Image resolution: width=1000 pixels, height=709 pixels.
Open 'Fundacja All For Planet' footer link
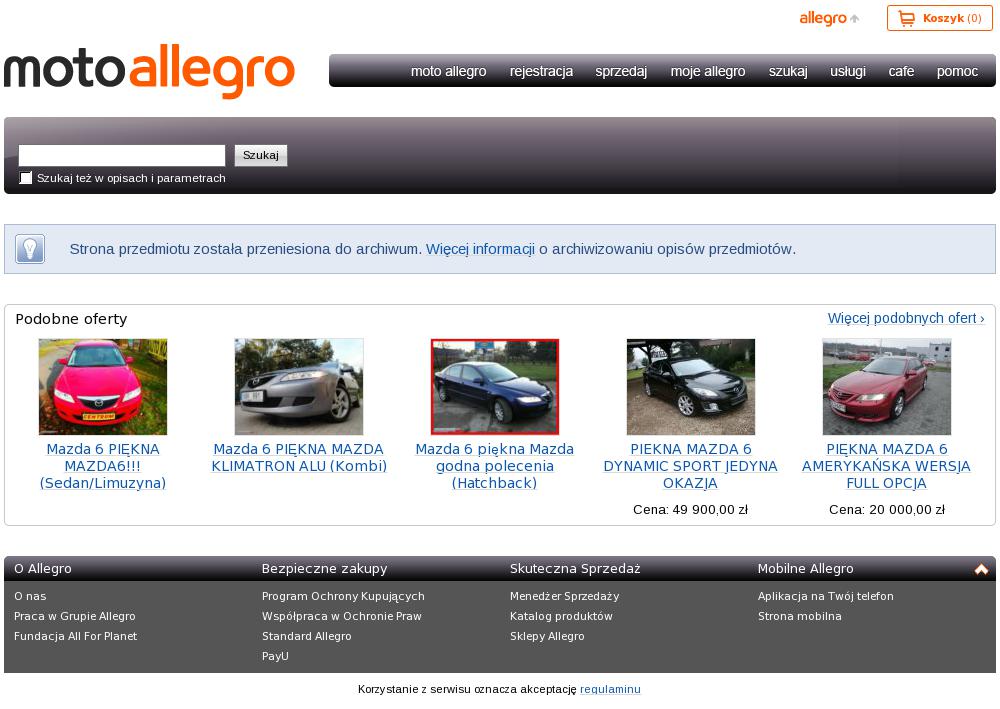[75, 636]
